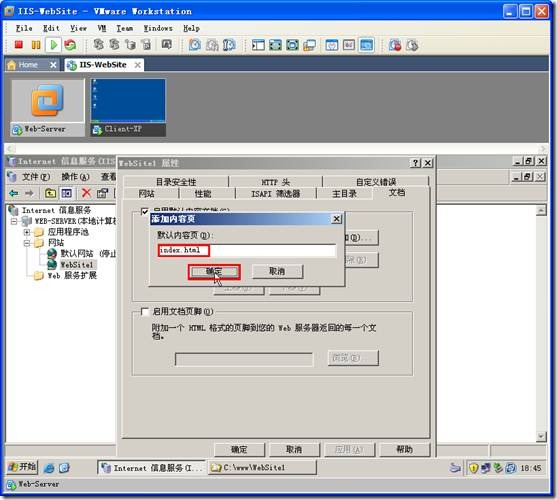This screenshot has width=557, height=500.
Task: Click the Take Snapshot clock icon
Action: click(195, 45)
